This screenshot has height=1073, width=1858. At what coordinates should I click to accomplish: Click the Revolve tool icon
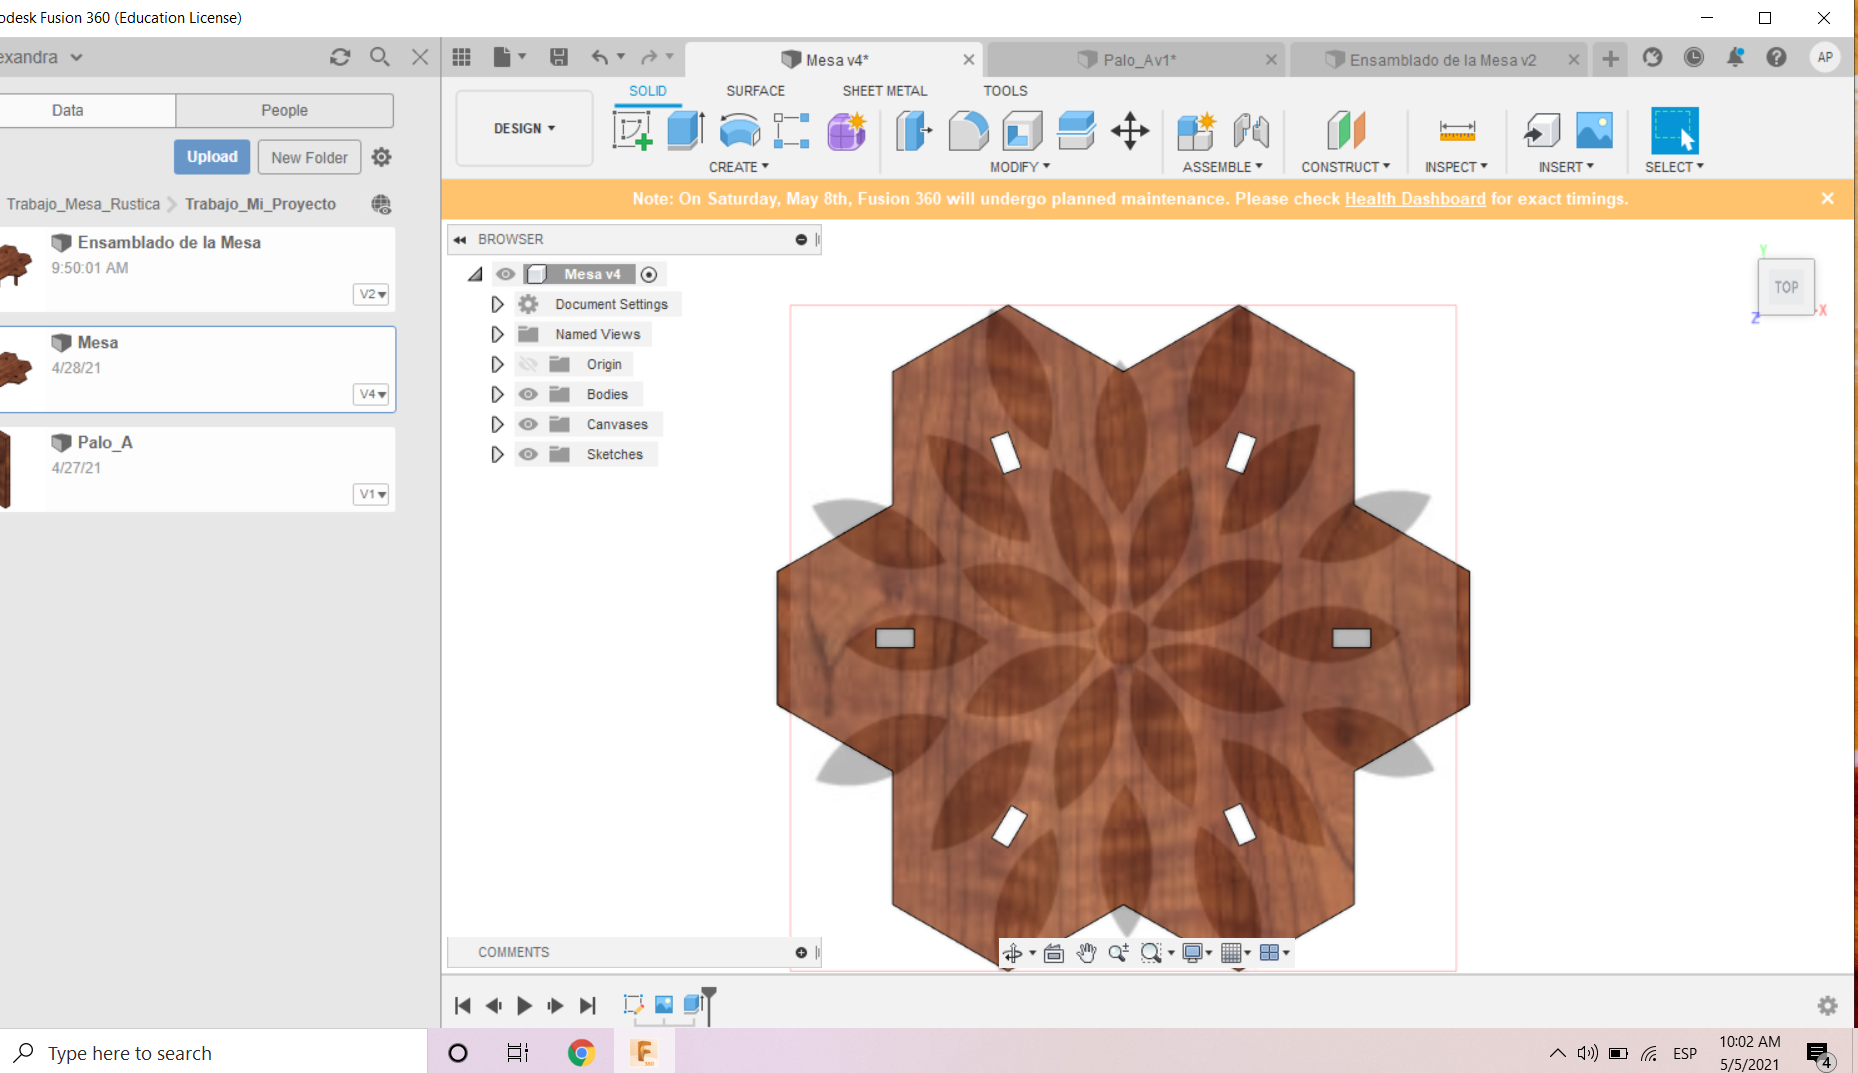739,131
